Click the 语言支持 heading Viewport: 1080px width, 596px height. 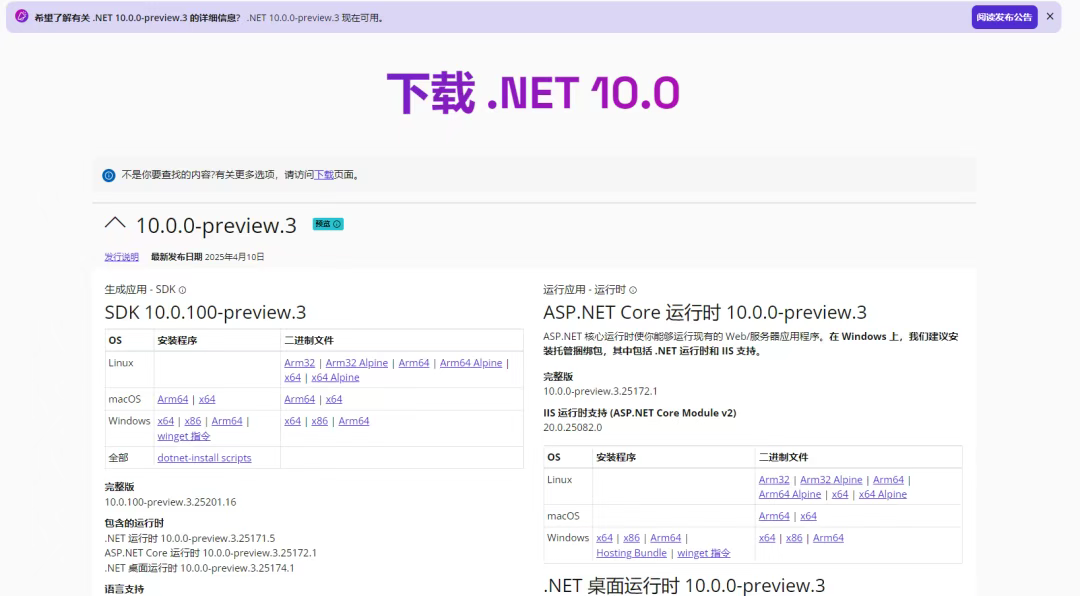(125, 589)
